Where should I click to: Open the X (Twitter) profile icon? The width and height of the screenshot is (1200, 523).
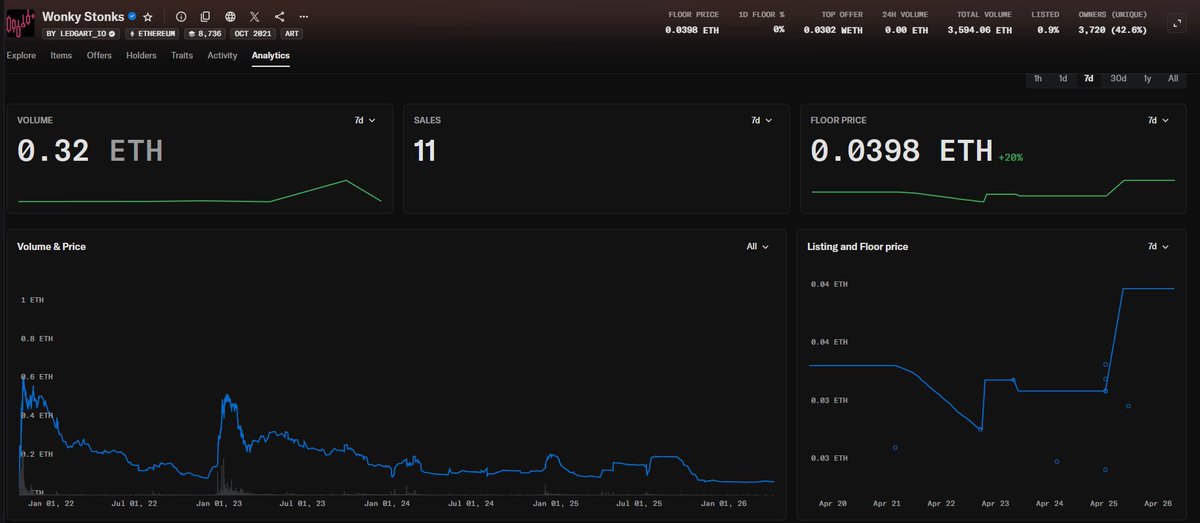coord(255,17)
